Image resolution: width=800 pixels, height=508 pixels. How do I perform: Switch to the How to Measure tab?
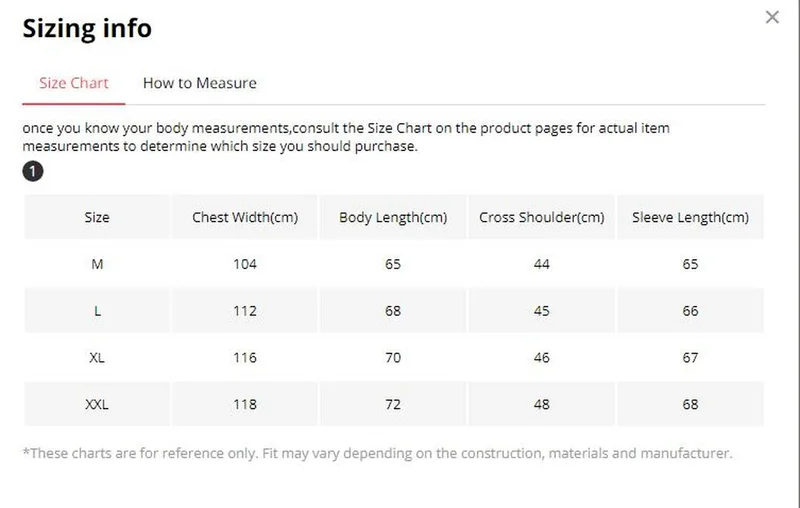click(199, 83)
